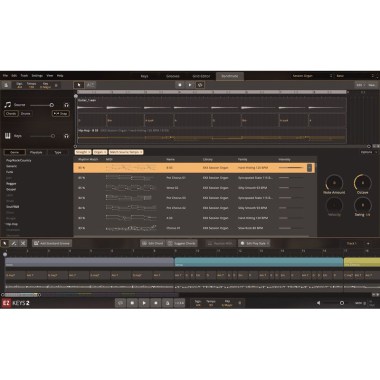Image resolution: width=380 pixels, height=380 pixels.
Task: Click the Edit Chord button
Action: point(153,243)
